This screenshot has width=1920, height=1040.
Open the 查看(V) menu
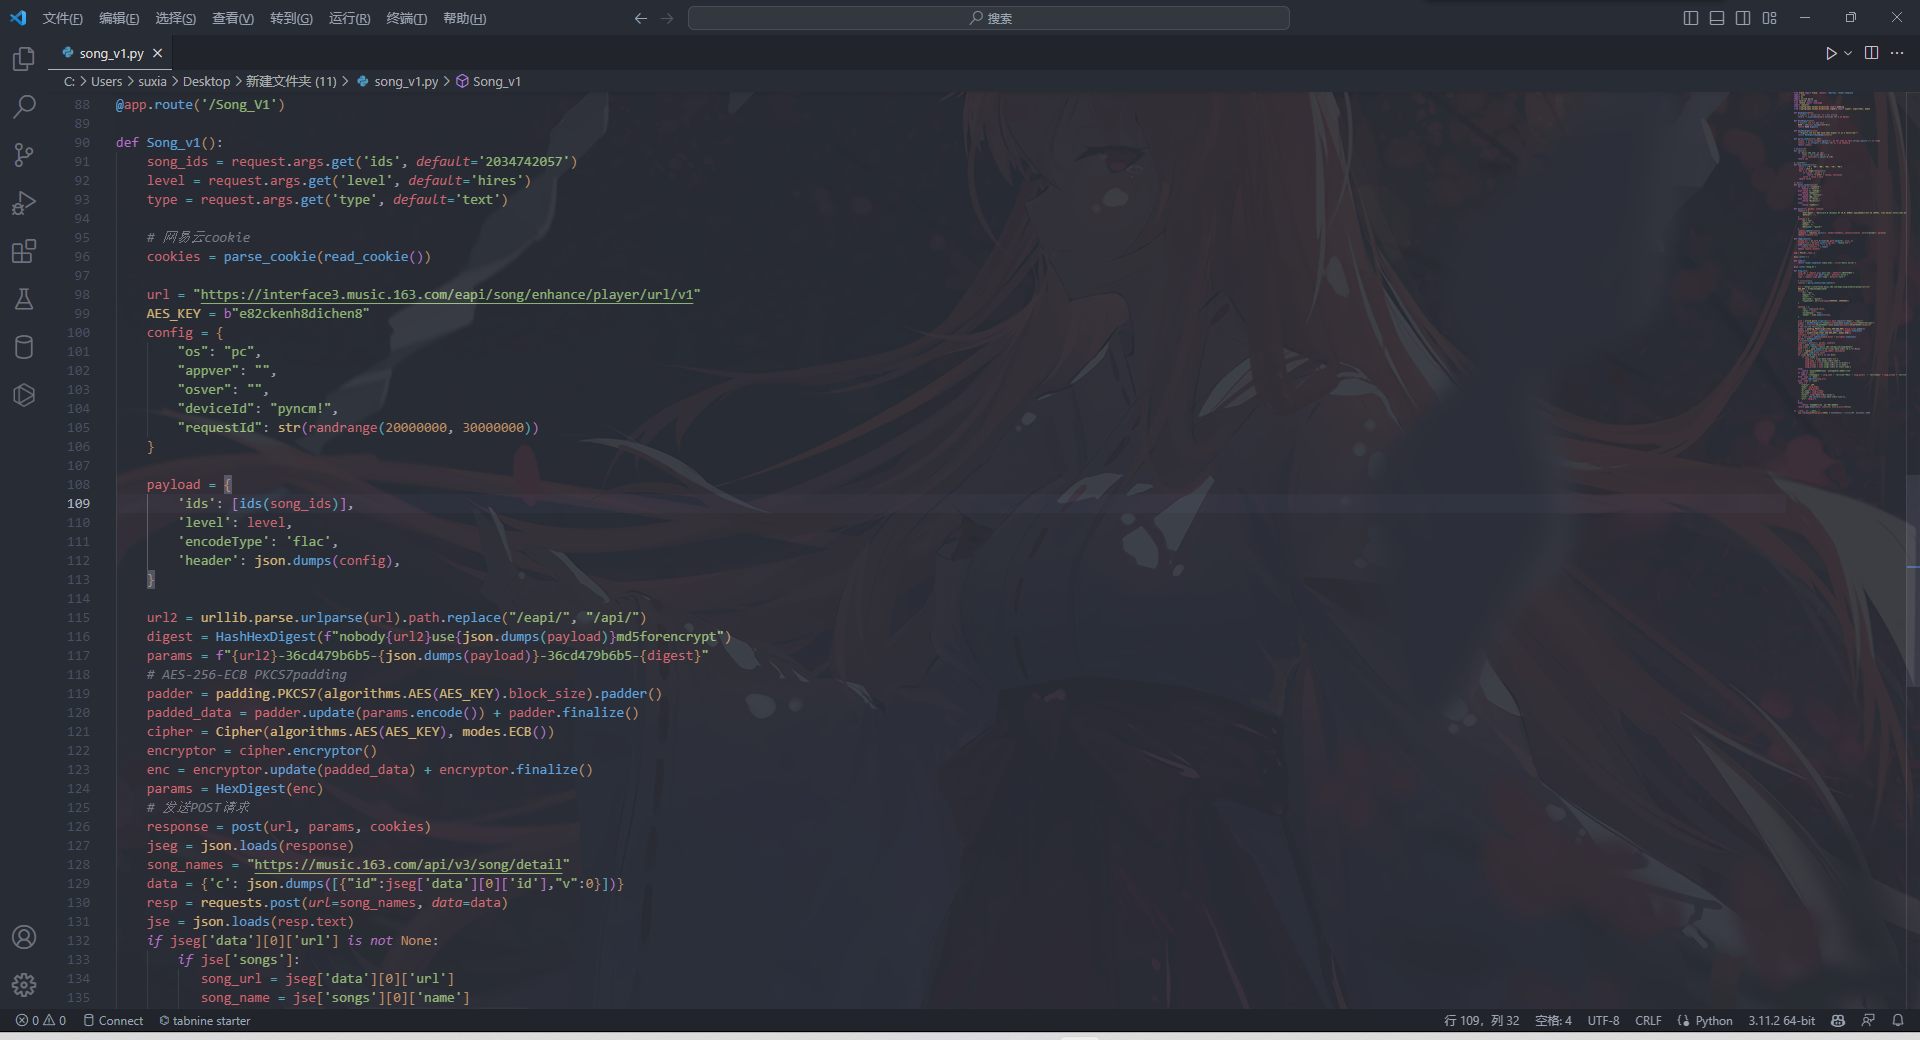(233, 18)
